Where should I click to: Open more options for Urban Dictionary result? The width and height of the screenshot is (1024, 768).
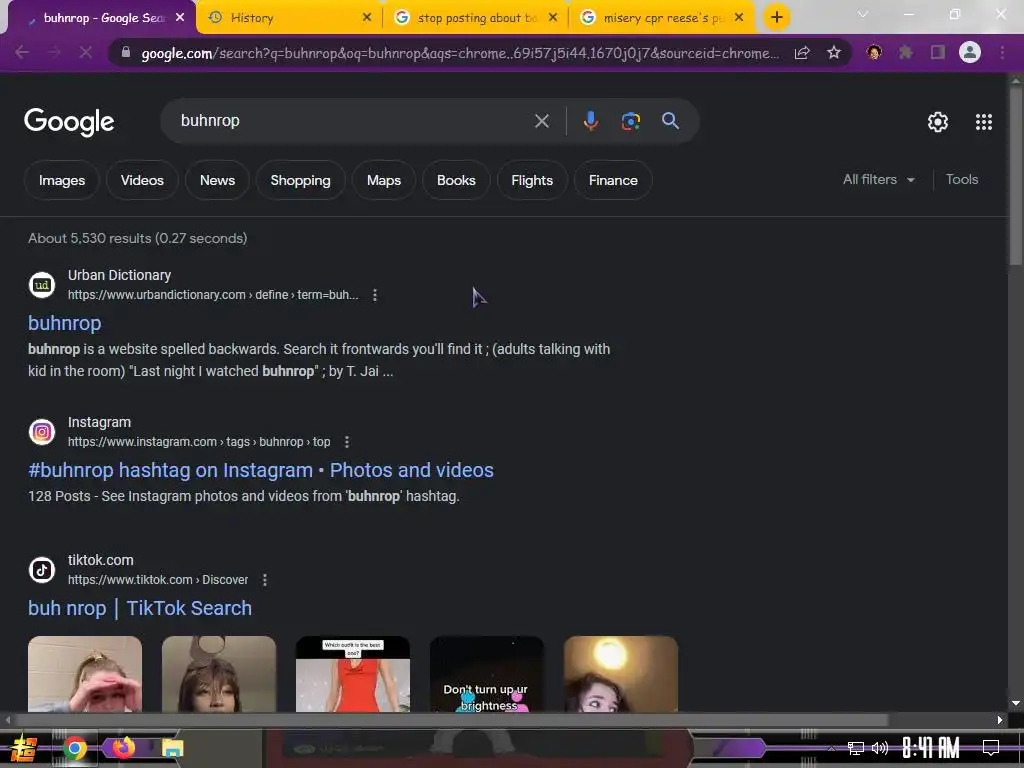click(x=375, y=295)
